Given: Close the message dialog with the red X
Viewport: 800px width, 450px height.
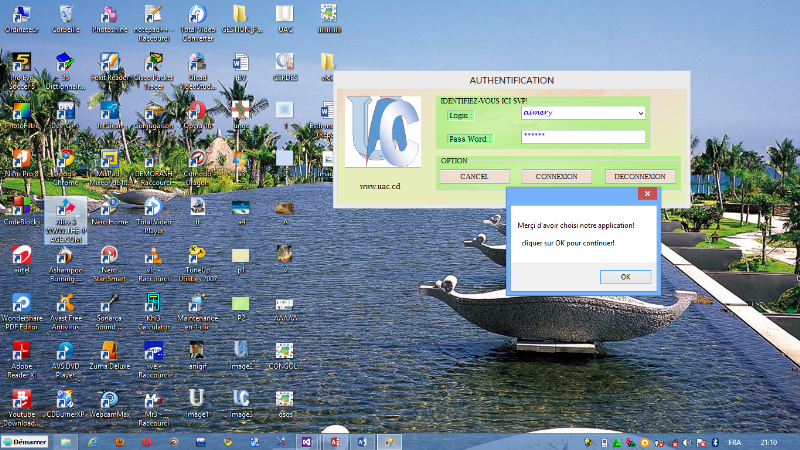Looking at the screenshot, I should point(646,194).
